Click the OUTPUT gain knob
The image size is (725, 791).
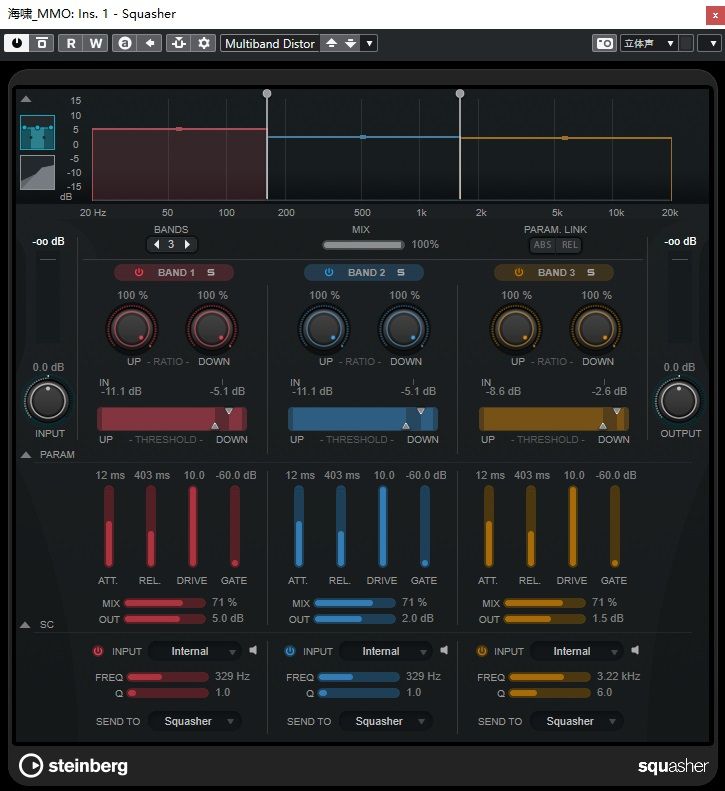point(679,401)
